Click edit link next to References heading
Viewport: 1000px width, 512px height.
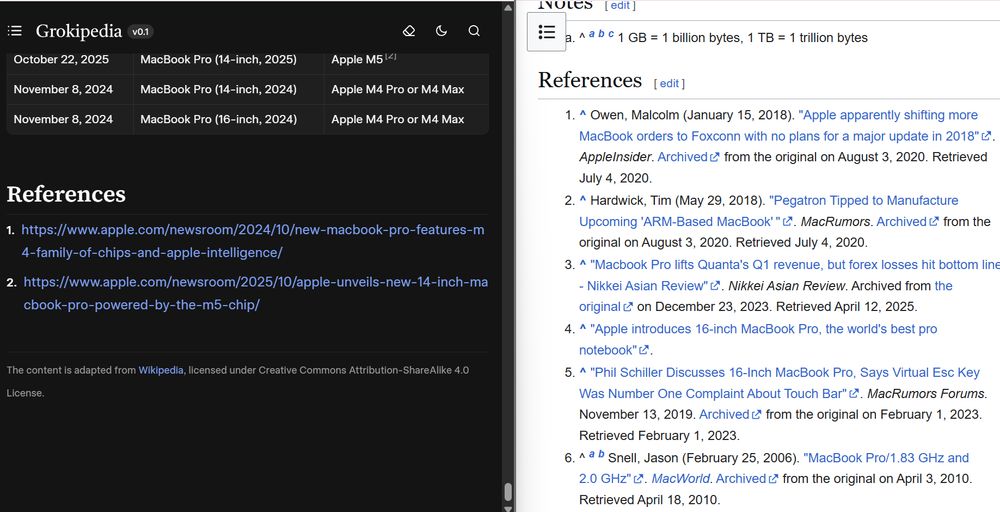(669, 84)
